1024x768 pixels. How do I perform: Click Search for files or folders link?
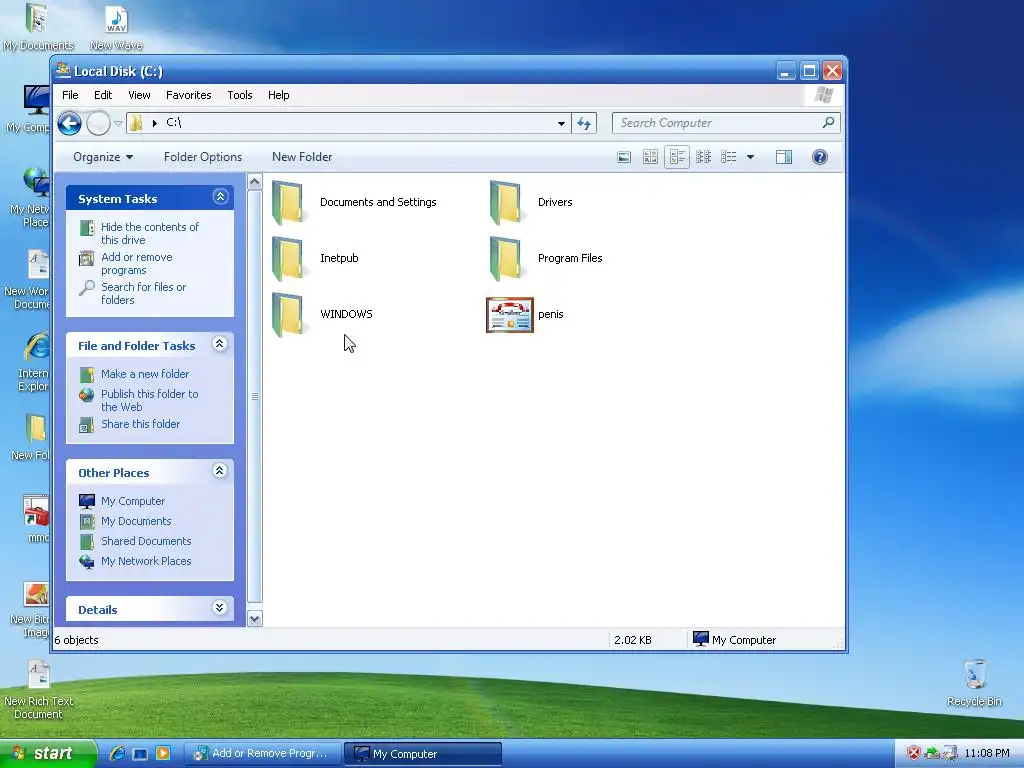pyautogui.click(x=143, y=293)
